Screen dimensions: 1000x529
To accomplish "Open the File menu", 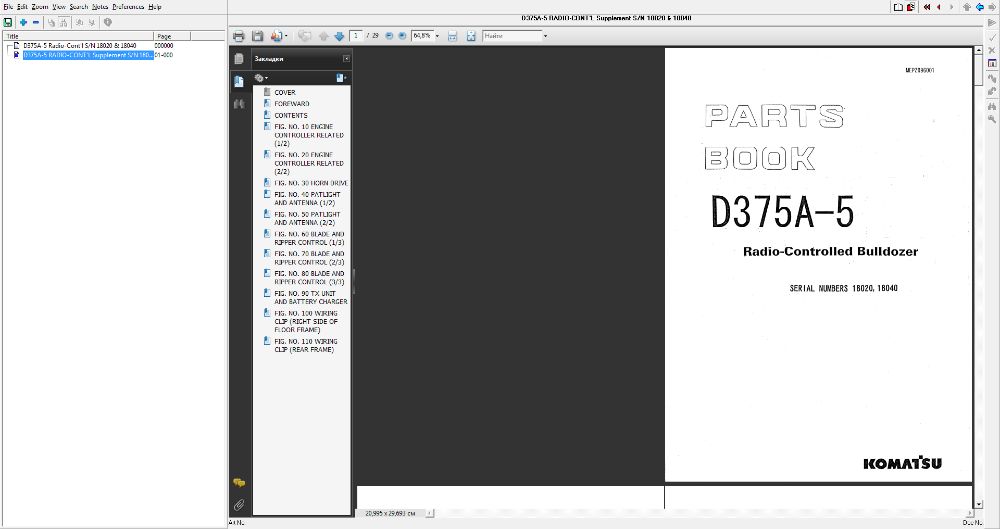I will pos(8,6).
